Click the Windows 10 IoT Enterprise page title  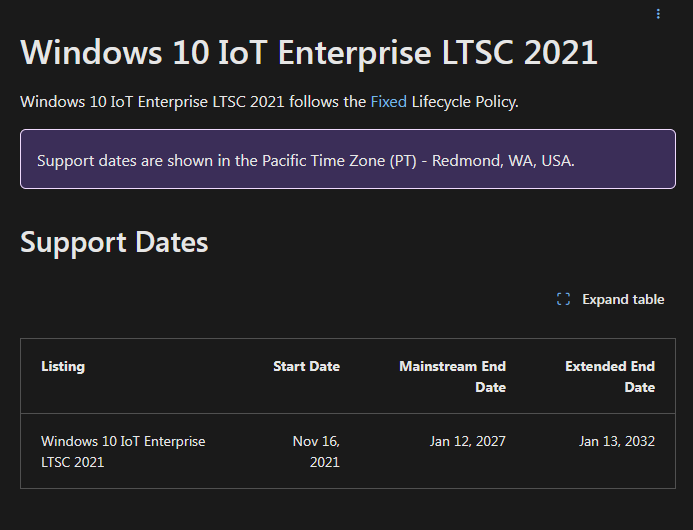tap(309, 51)
